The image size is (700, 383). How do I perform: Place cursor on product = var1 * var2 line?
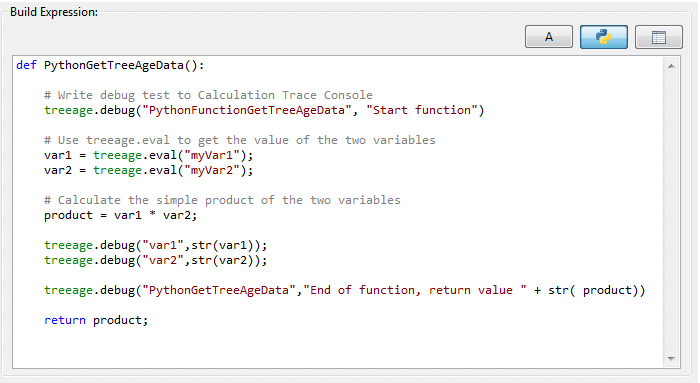tap(120, 215)
